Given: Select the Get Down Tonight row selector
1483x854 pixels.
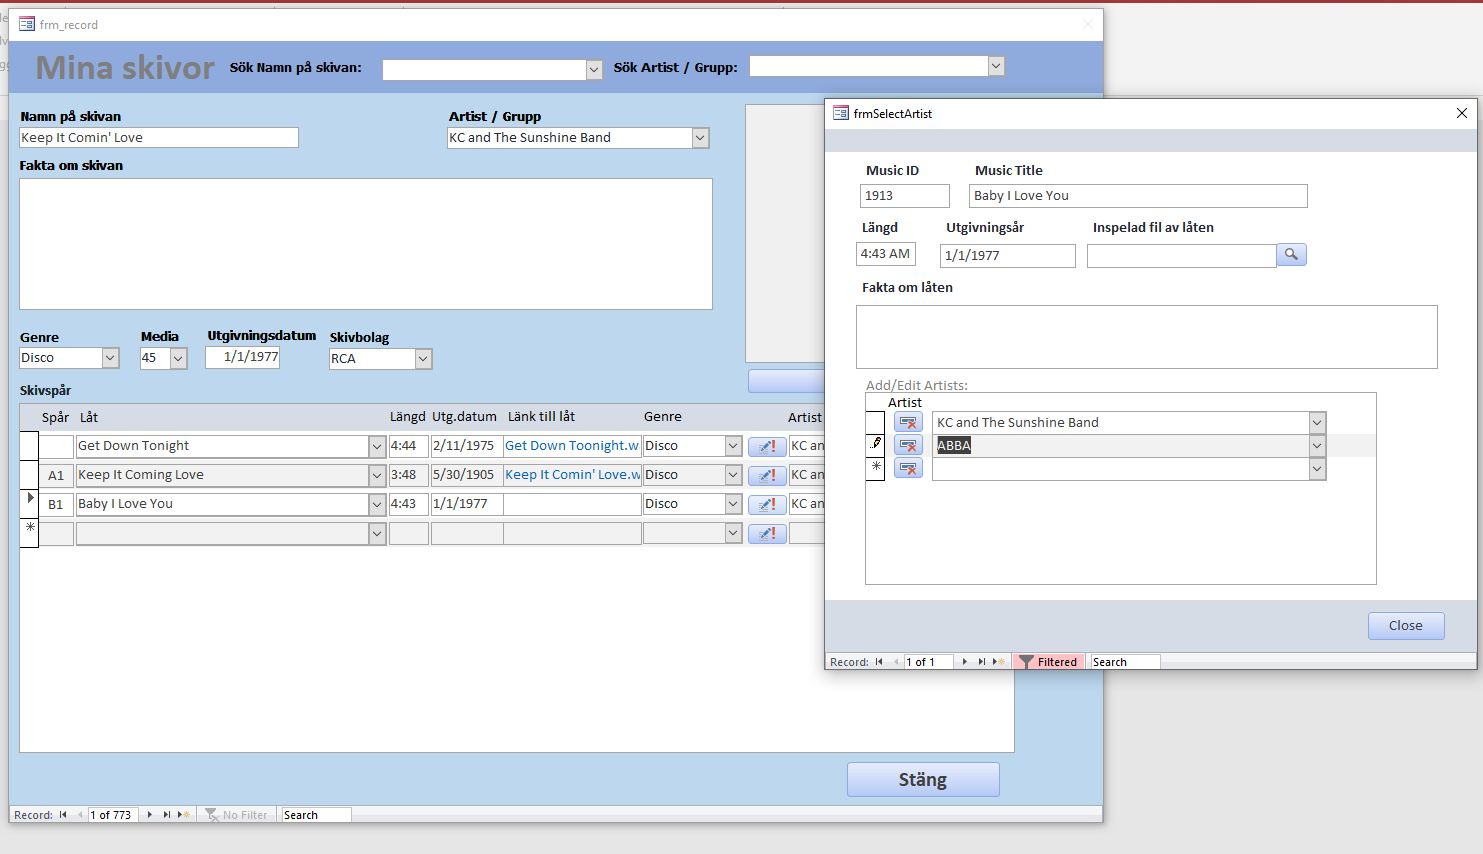Looking at the screenshot, I should pos(29,446).
